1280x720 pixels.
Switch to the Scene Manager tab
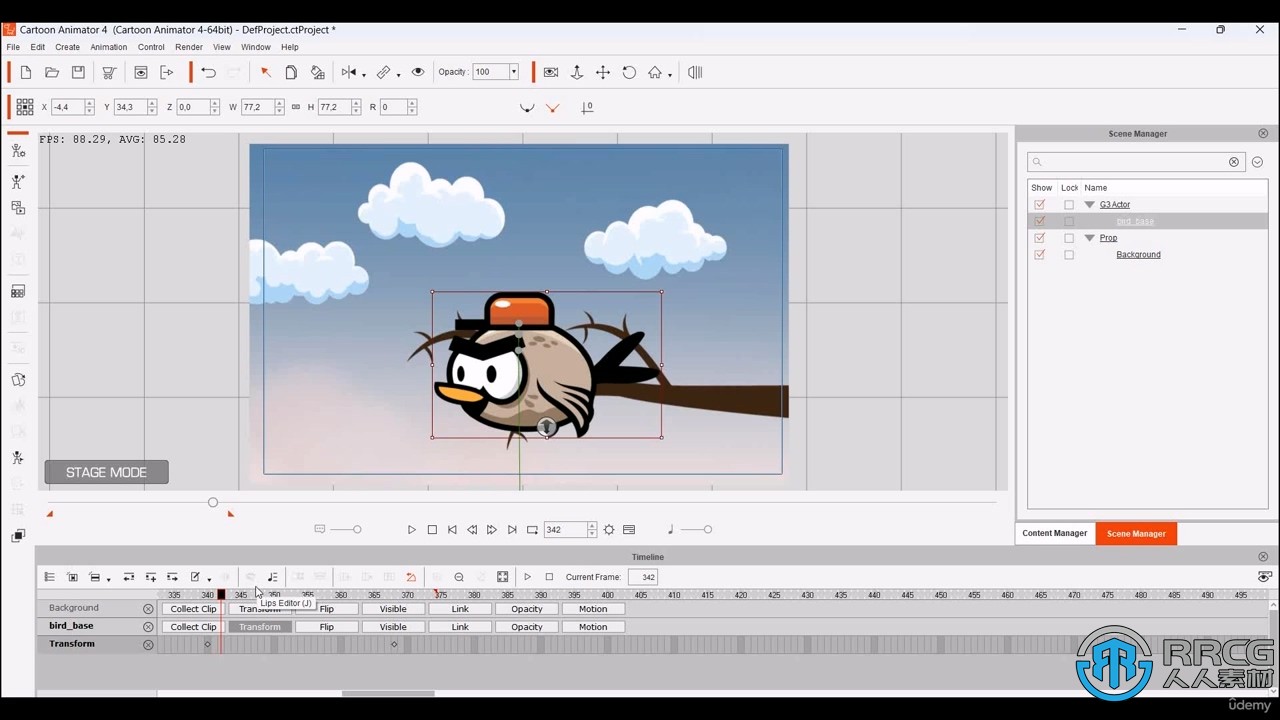[1136, 534]
